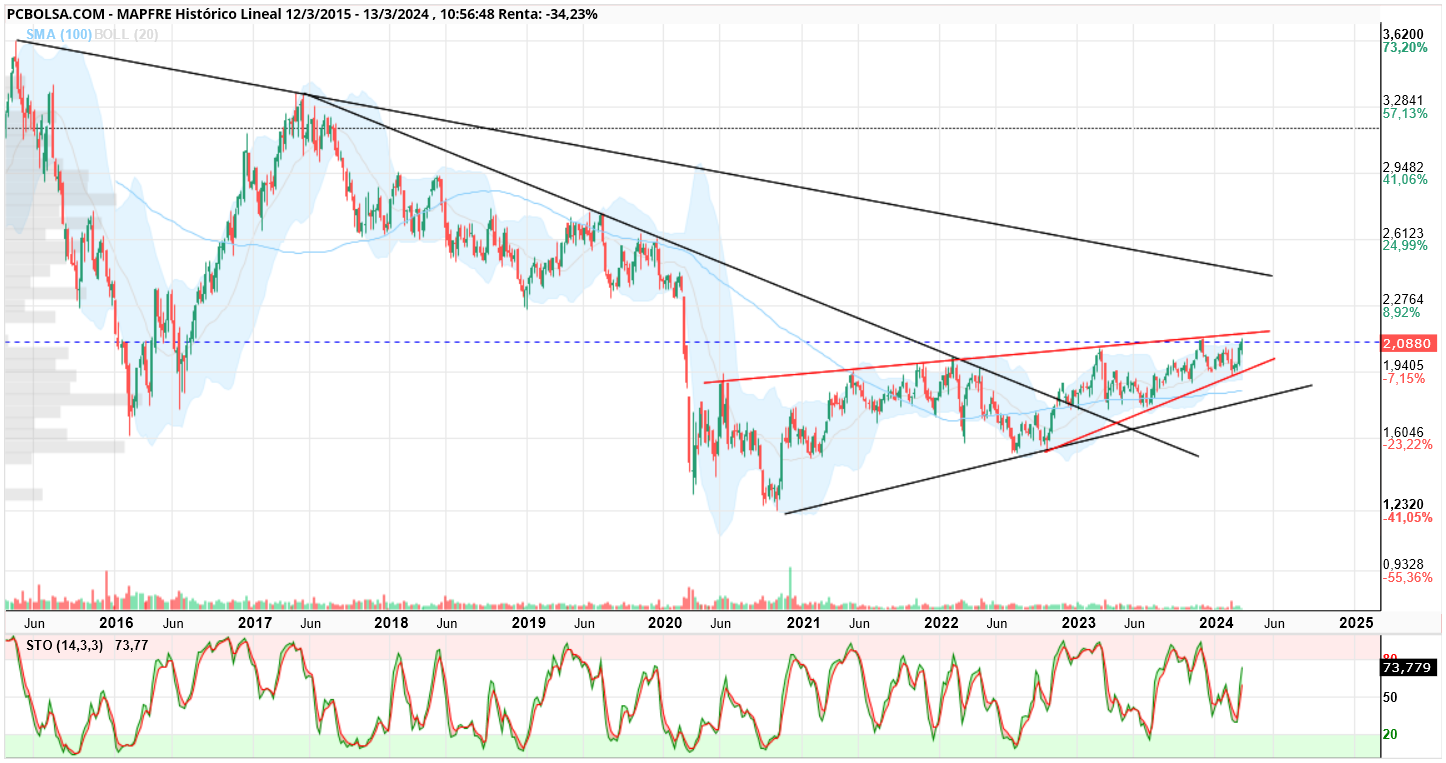Click the -7,15% percentage label
1446x763 pixels.
click(1403, 379)
